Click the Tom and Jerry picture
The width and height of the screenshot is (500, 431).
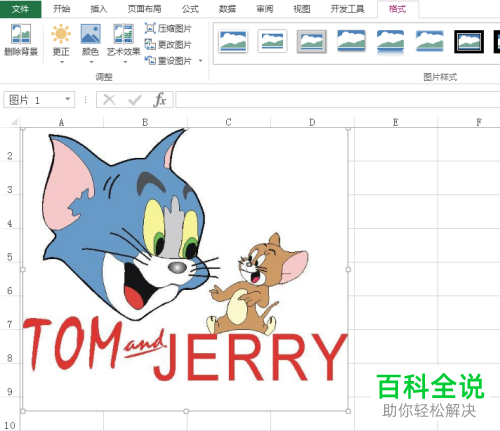click(x=186, y=270)
